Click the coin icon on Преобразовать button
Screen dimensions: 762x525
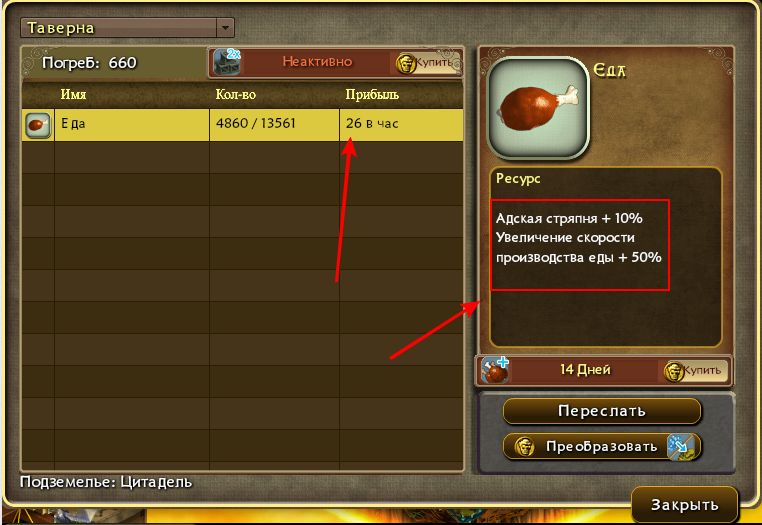coord(524,446)
